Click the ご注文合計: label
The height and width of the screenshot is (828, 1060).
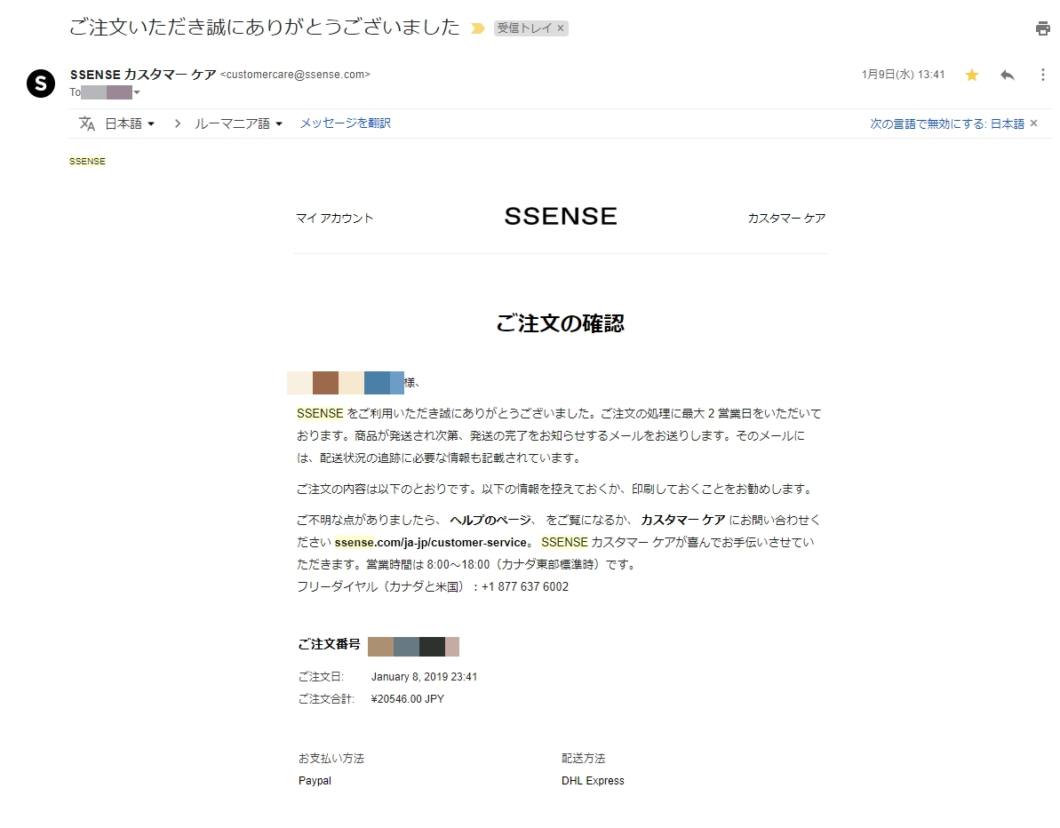click(x=326, y=699)
